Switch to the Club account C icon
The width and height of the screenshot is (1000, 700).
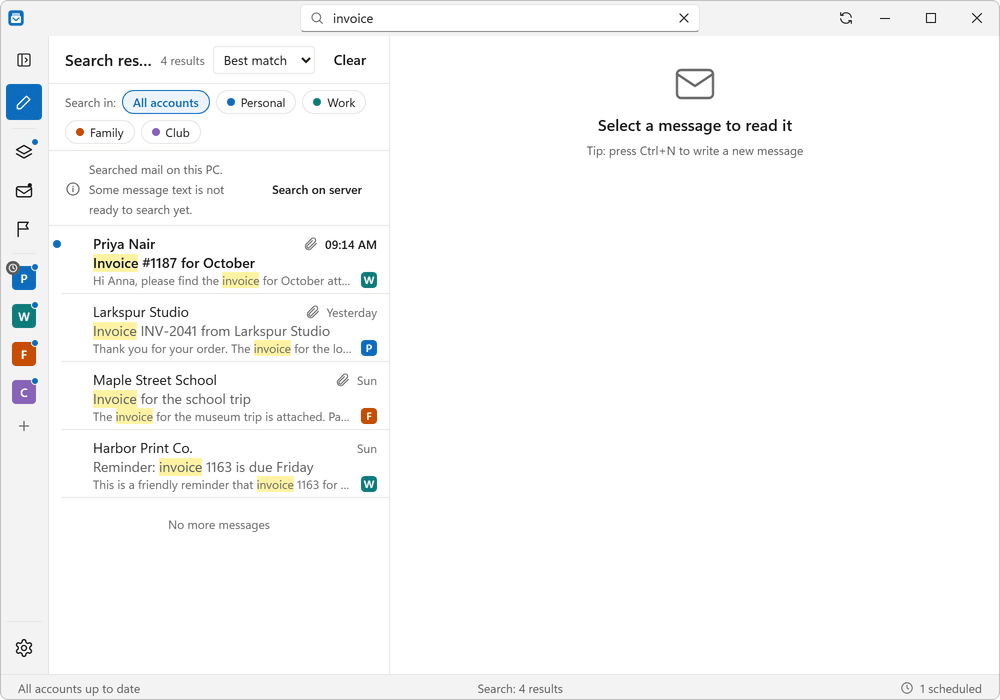[24, 392]
